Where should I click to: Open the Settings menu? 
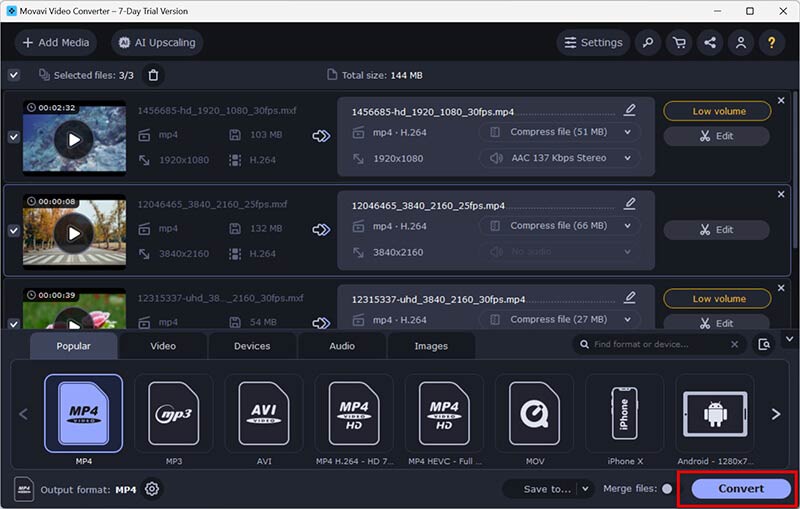[x=593, y=43]
